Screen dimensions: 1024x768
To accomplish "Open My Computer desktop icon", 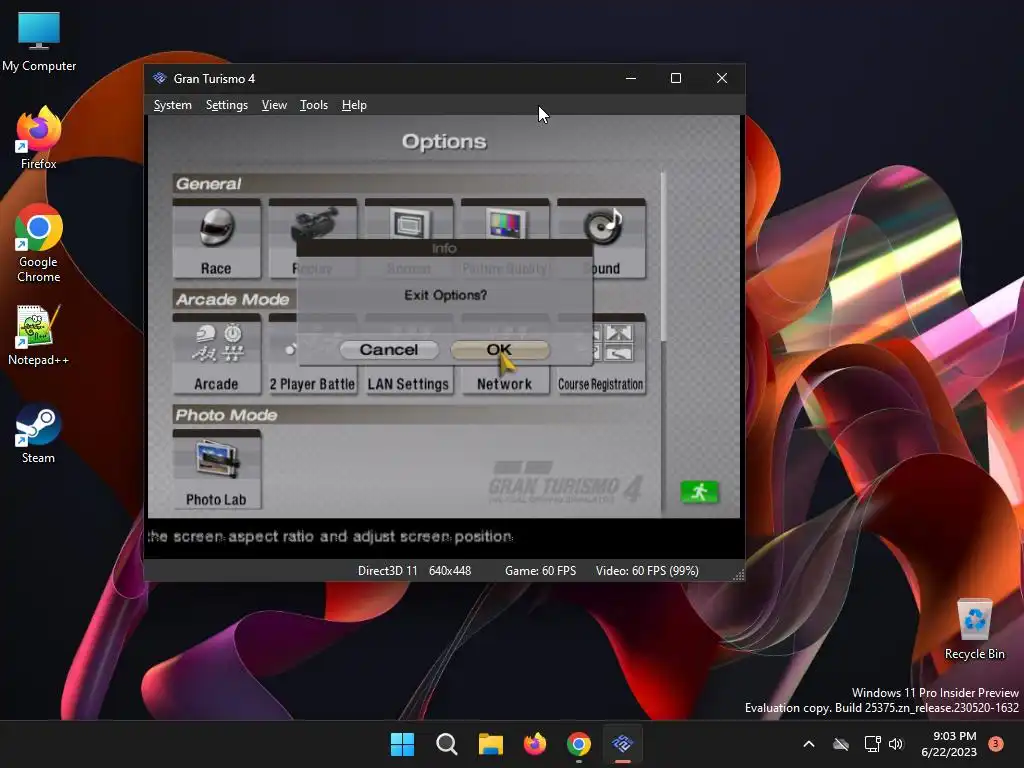I will click(39, 41).
